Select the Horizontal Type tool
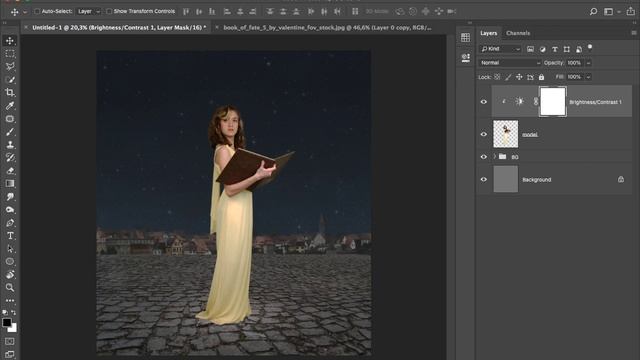Image resolution: width=640 pixels, height=360 pixels. click(x=10, y=236)
